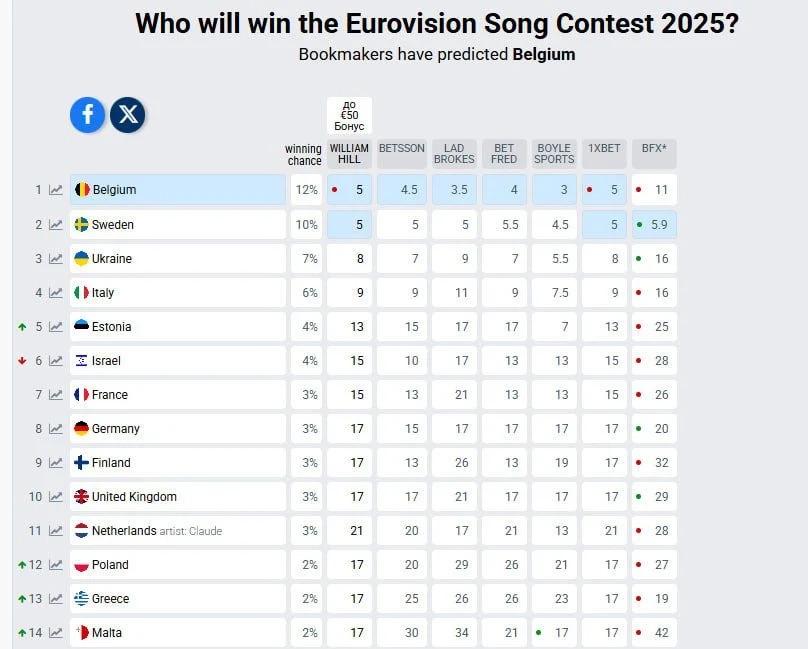Image resolution: width=808 pixels, height=649 pixels.
Task: Click the United Kingdom flag icon
Action: (82, 497)
